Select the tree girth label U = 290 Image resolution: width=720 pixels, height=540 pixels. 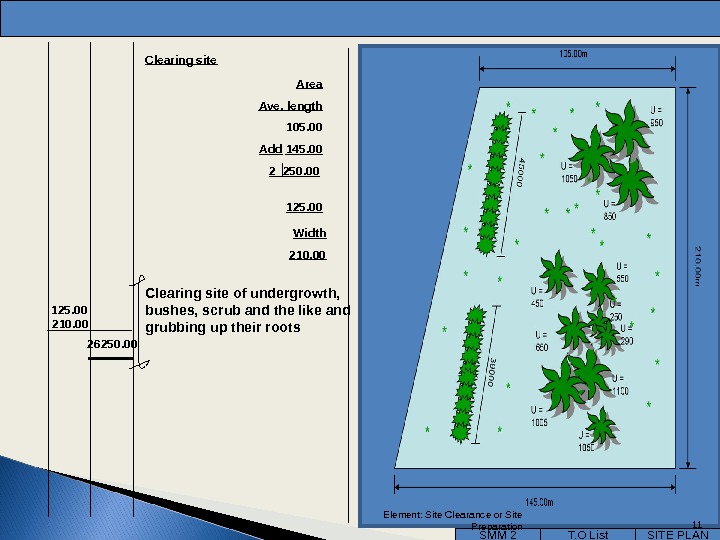coord(627,335)
